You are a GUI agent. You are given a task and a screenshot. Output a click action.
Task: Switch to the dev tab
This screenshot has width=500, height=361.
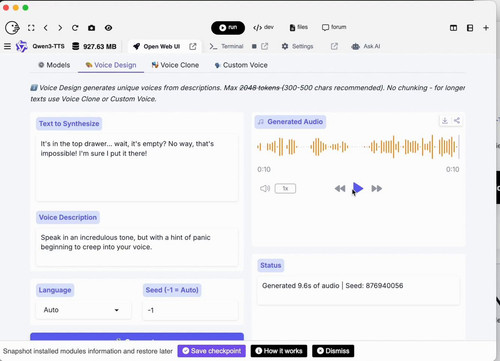263,27
